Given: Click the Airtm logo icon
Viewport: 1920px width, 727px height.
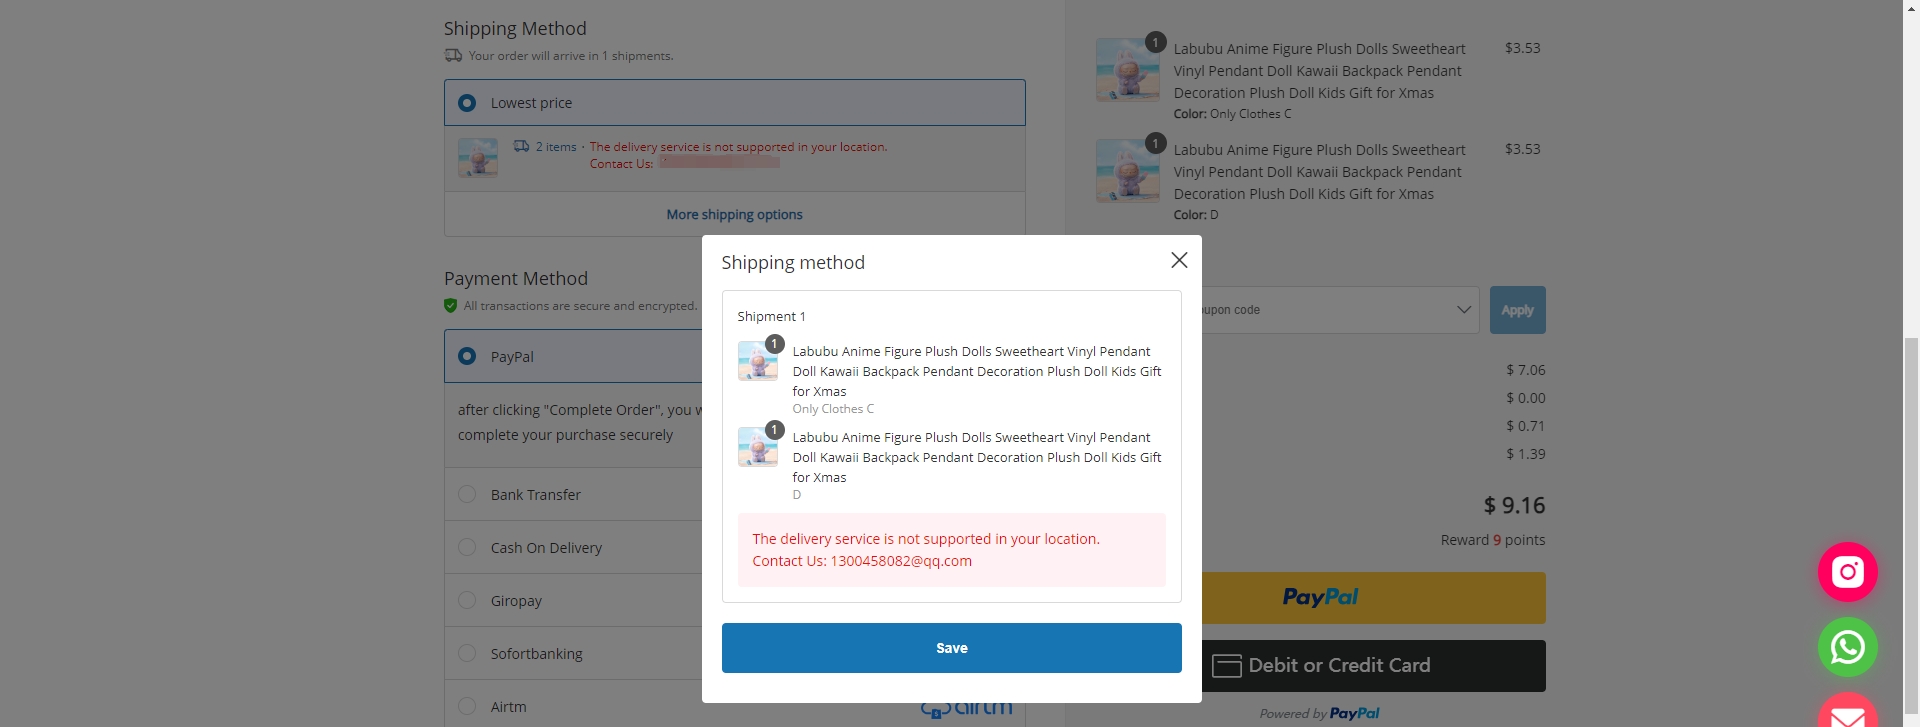Looking at the screenshot, I should point(966,708).
